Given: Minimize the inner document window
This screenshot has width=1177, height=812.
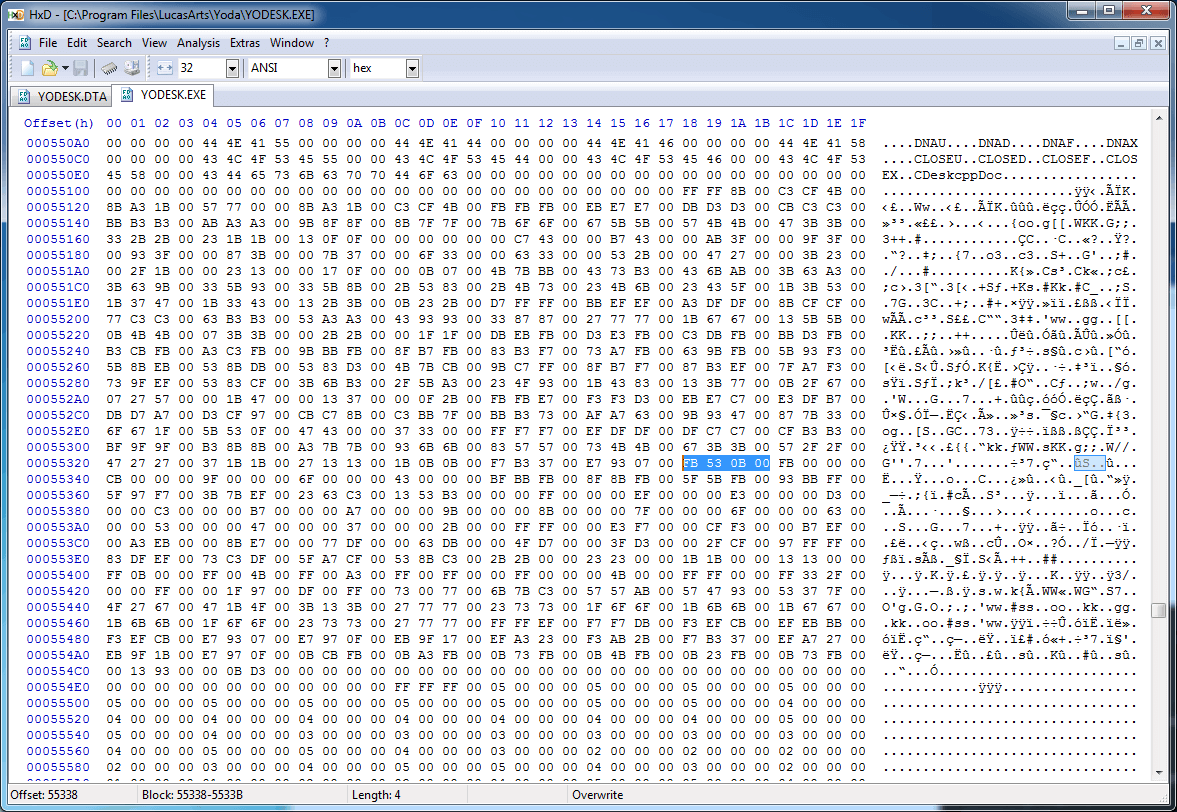Looking at the screenshot, I should click(1121, 43).
